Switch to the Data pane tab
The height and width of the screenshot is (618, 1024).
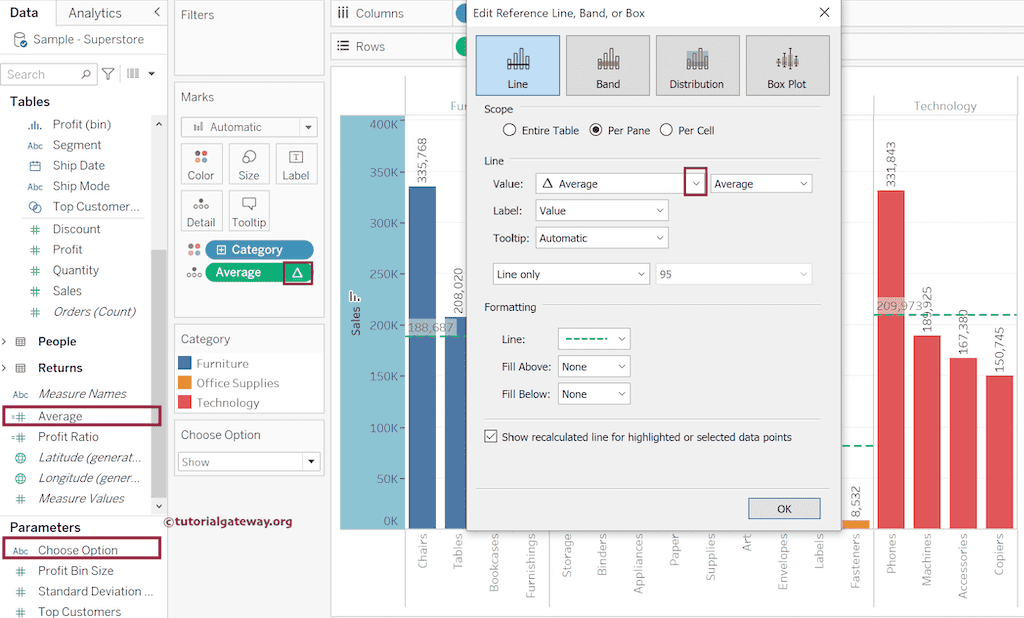pyautogui.click(x=24, y=12)
